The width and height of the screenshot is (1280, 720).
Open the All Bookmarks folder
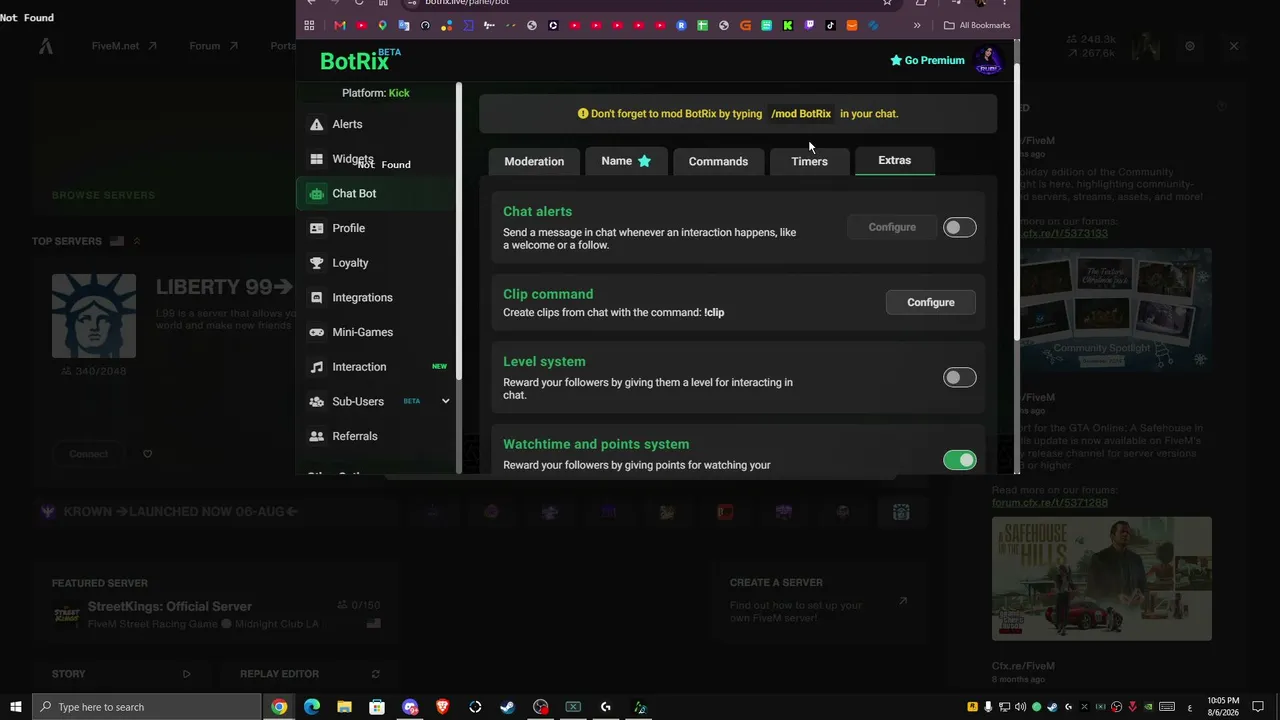[977, 25]
